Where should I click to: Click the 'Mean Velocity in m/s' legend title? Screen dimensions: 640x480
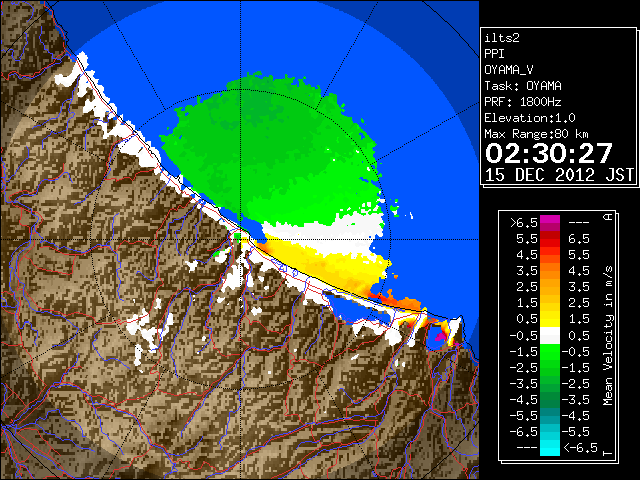point(608,336)
